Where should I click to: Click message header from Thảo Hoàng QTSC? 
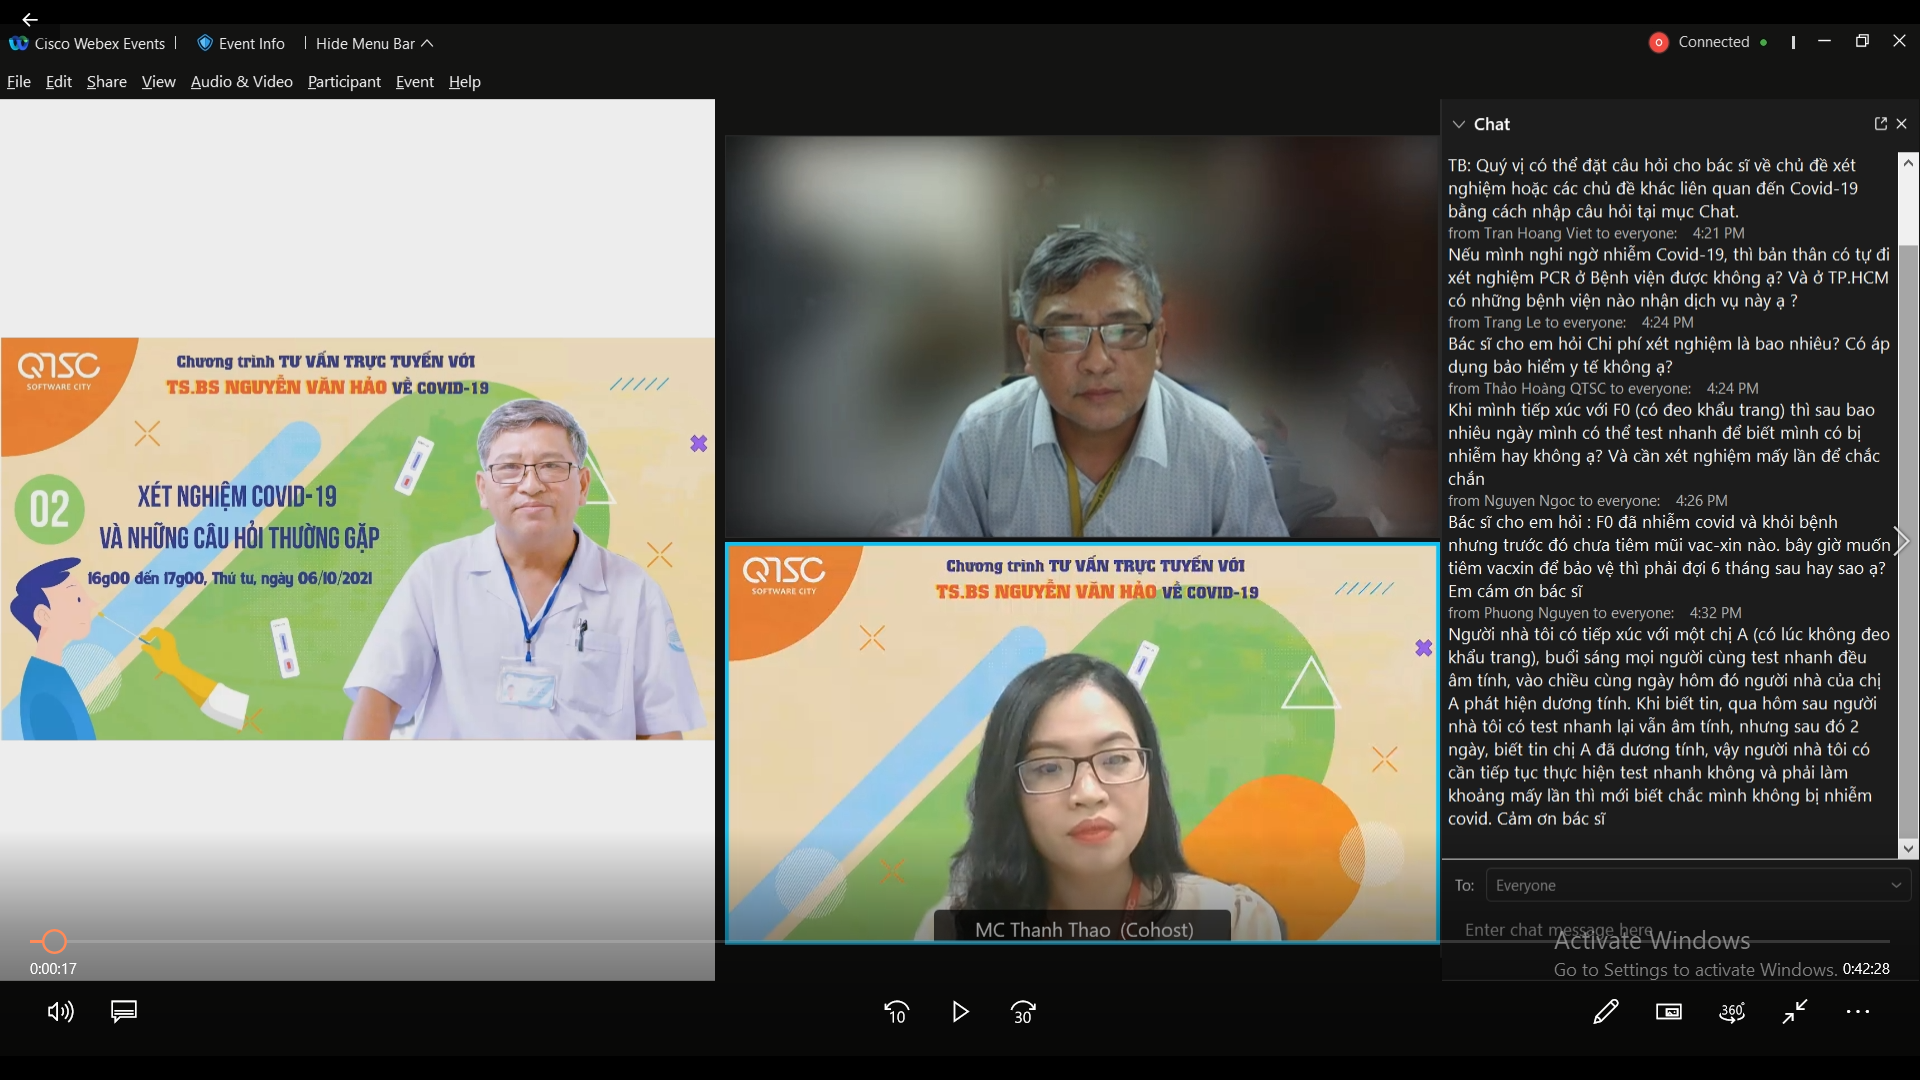point(1603,388)
